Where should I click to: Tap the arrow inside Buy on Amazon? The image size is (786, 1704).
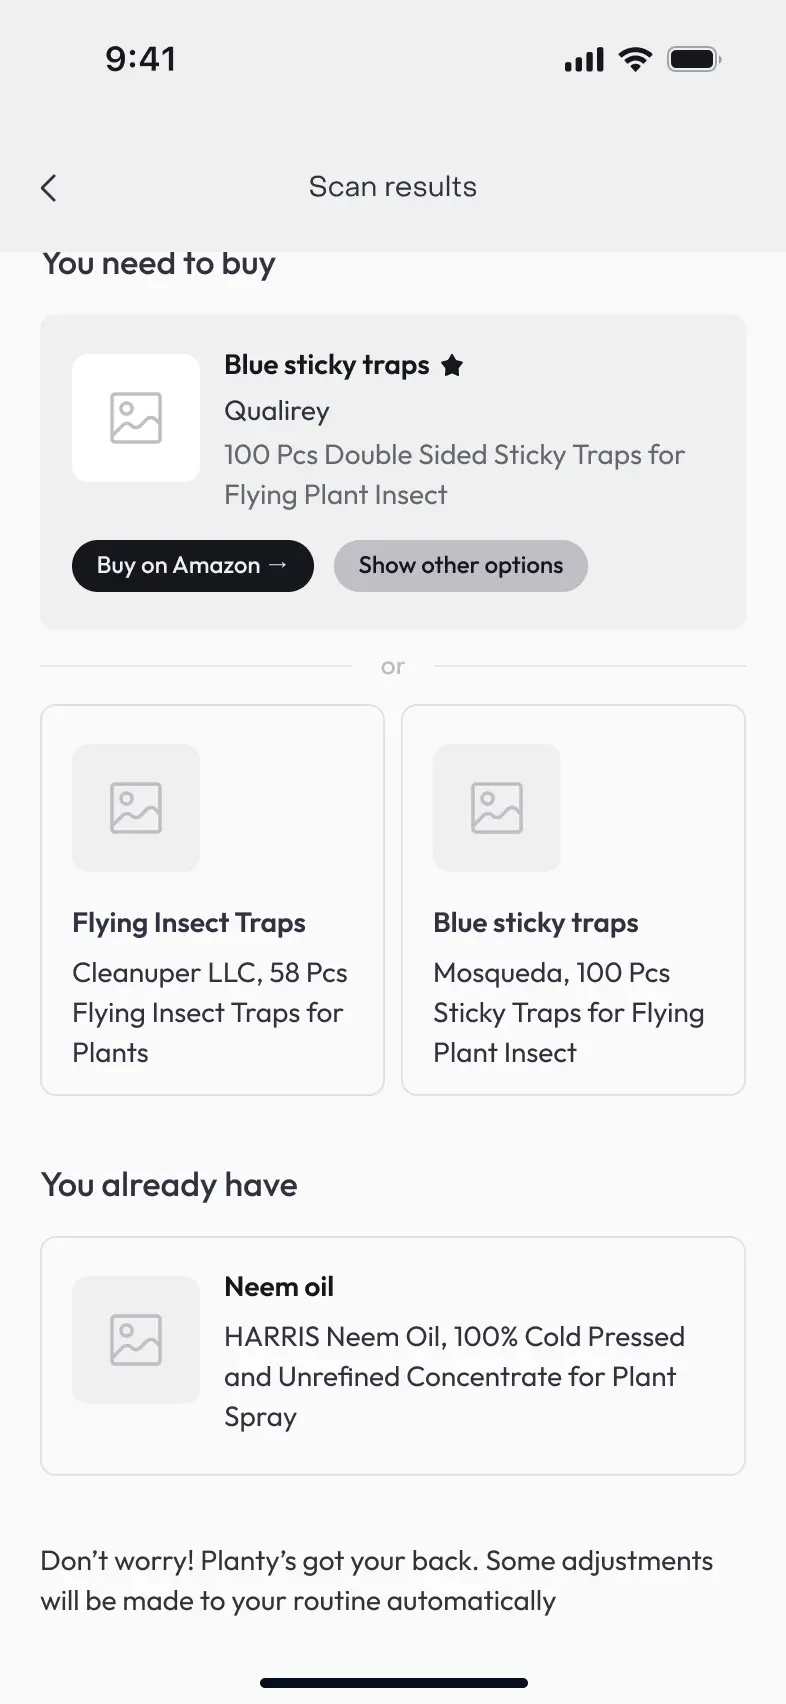[x=278, y=565]
